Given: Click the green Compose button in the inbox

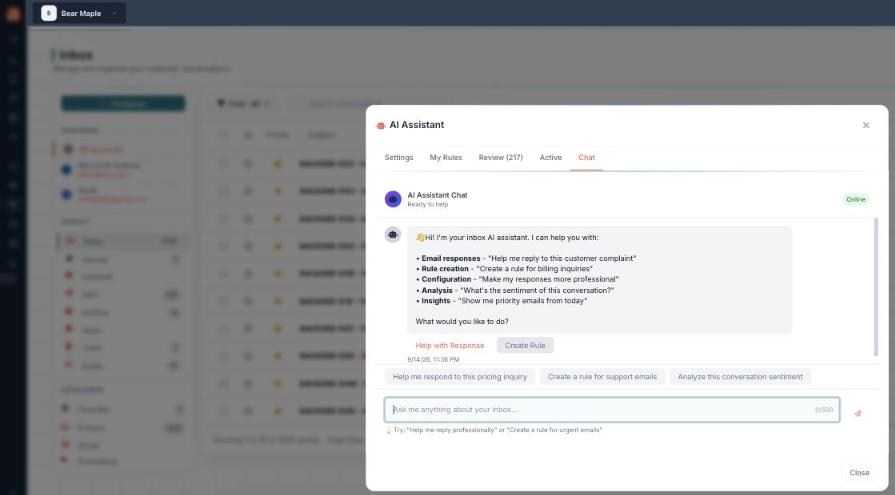Looking at the screenshot, I should tap(123, 103).
